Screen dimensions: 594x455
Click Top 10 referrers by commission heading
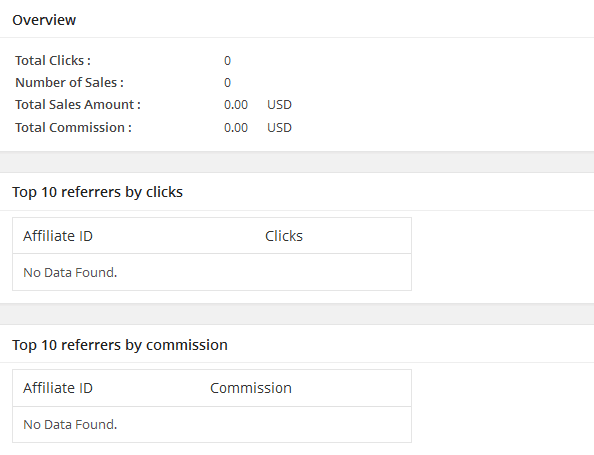click(x=120, y=345)
